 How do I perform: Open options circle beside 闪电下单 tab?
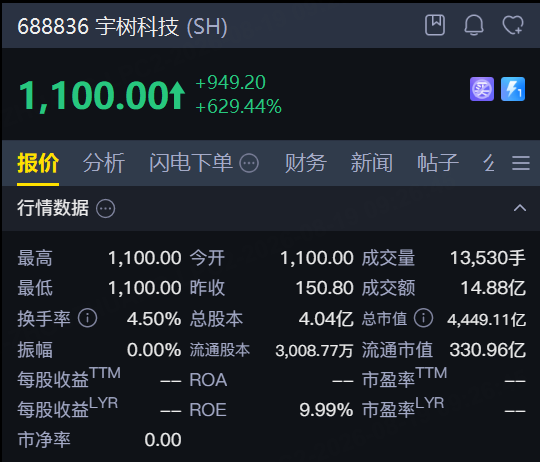point(249,163)
